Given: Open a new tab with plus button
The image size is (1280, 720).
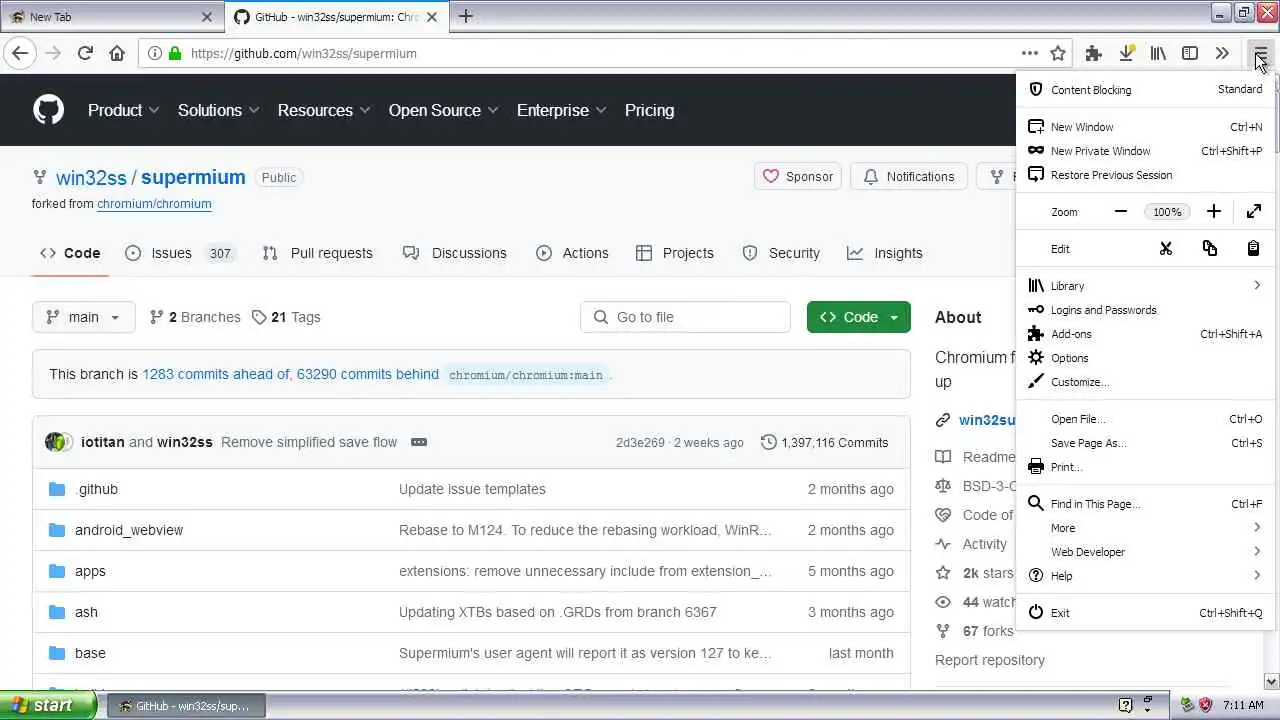Looking at the screenshot, I should tap(466, 16).
